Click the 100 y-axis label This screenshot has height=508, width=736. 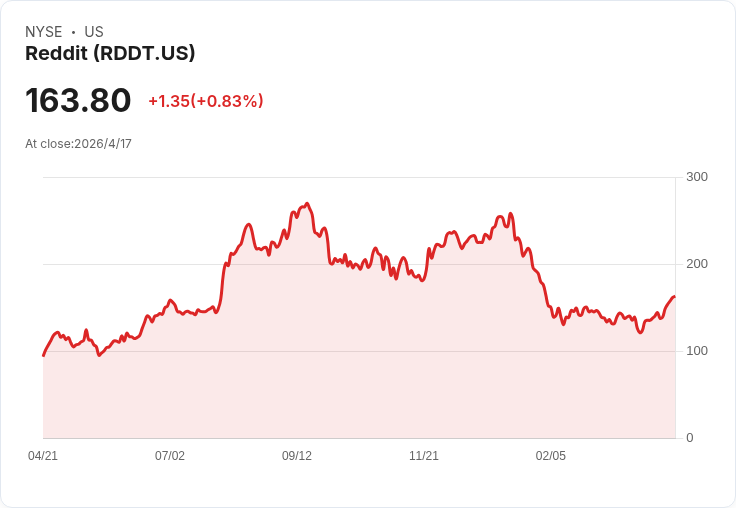697,351
